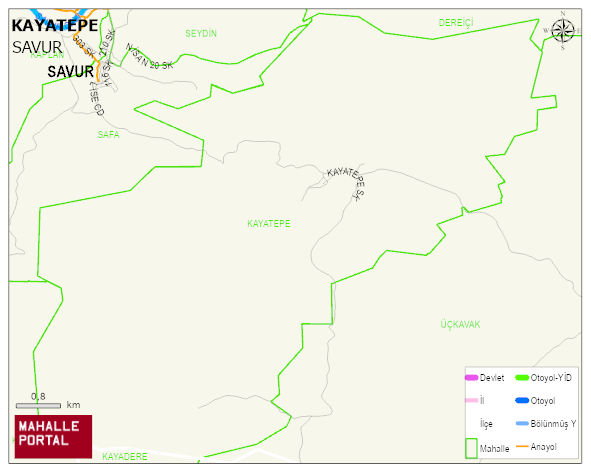Viewport: 591px width, 472px height.
Task: Click the KAYADERE neighborhood label
Action: (125, 457)
